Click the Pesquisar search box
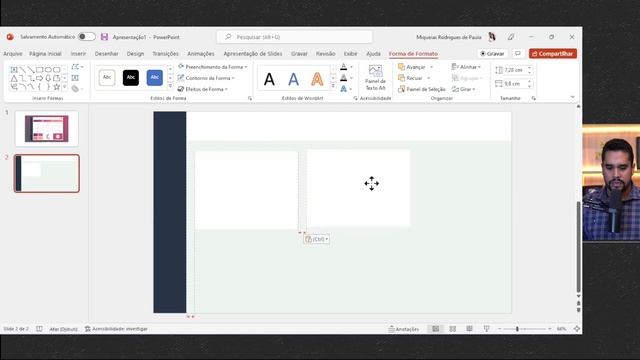 (294, 37)
